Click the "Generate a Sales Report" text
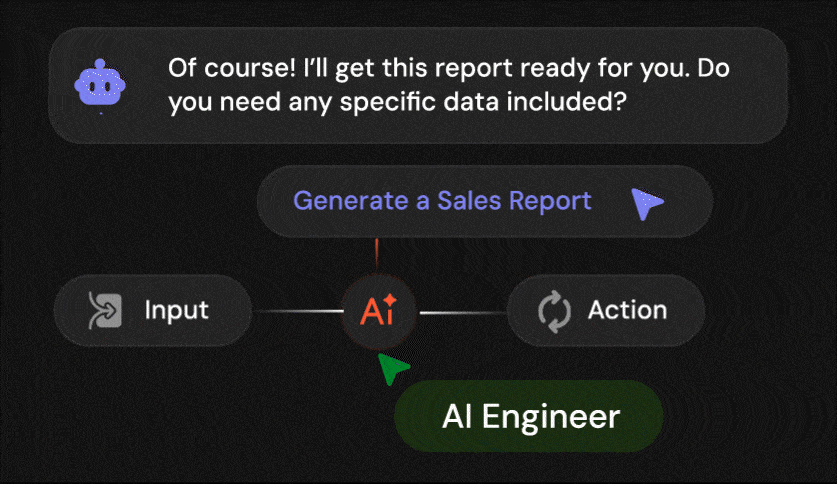 pyautogui.click(x=442, y=201)
